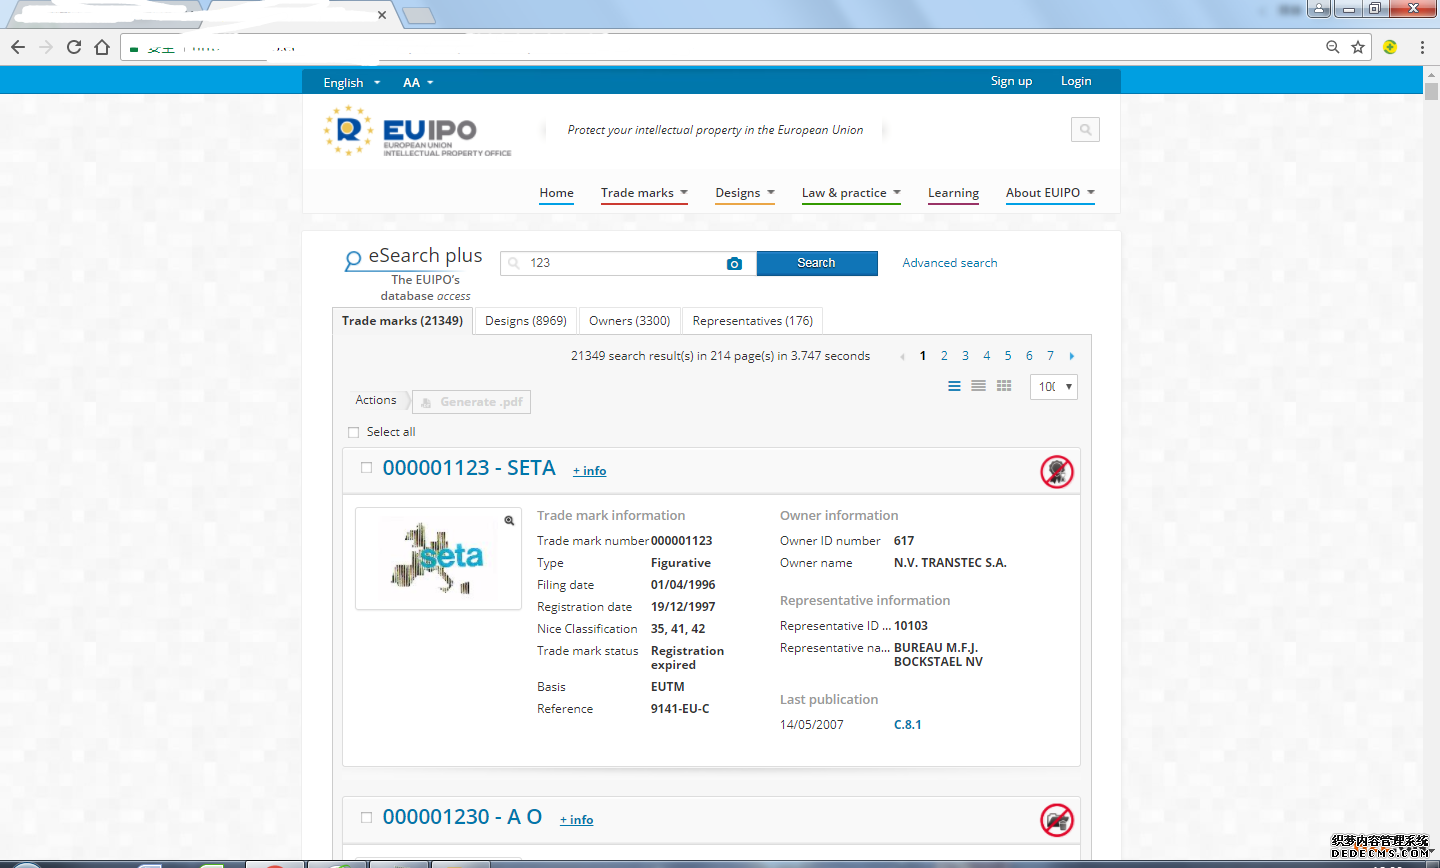Switch to the compact list view icon

[978, 386]
